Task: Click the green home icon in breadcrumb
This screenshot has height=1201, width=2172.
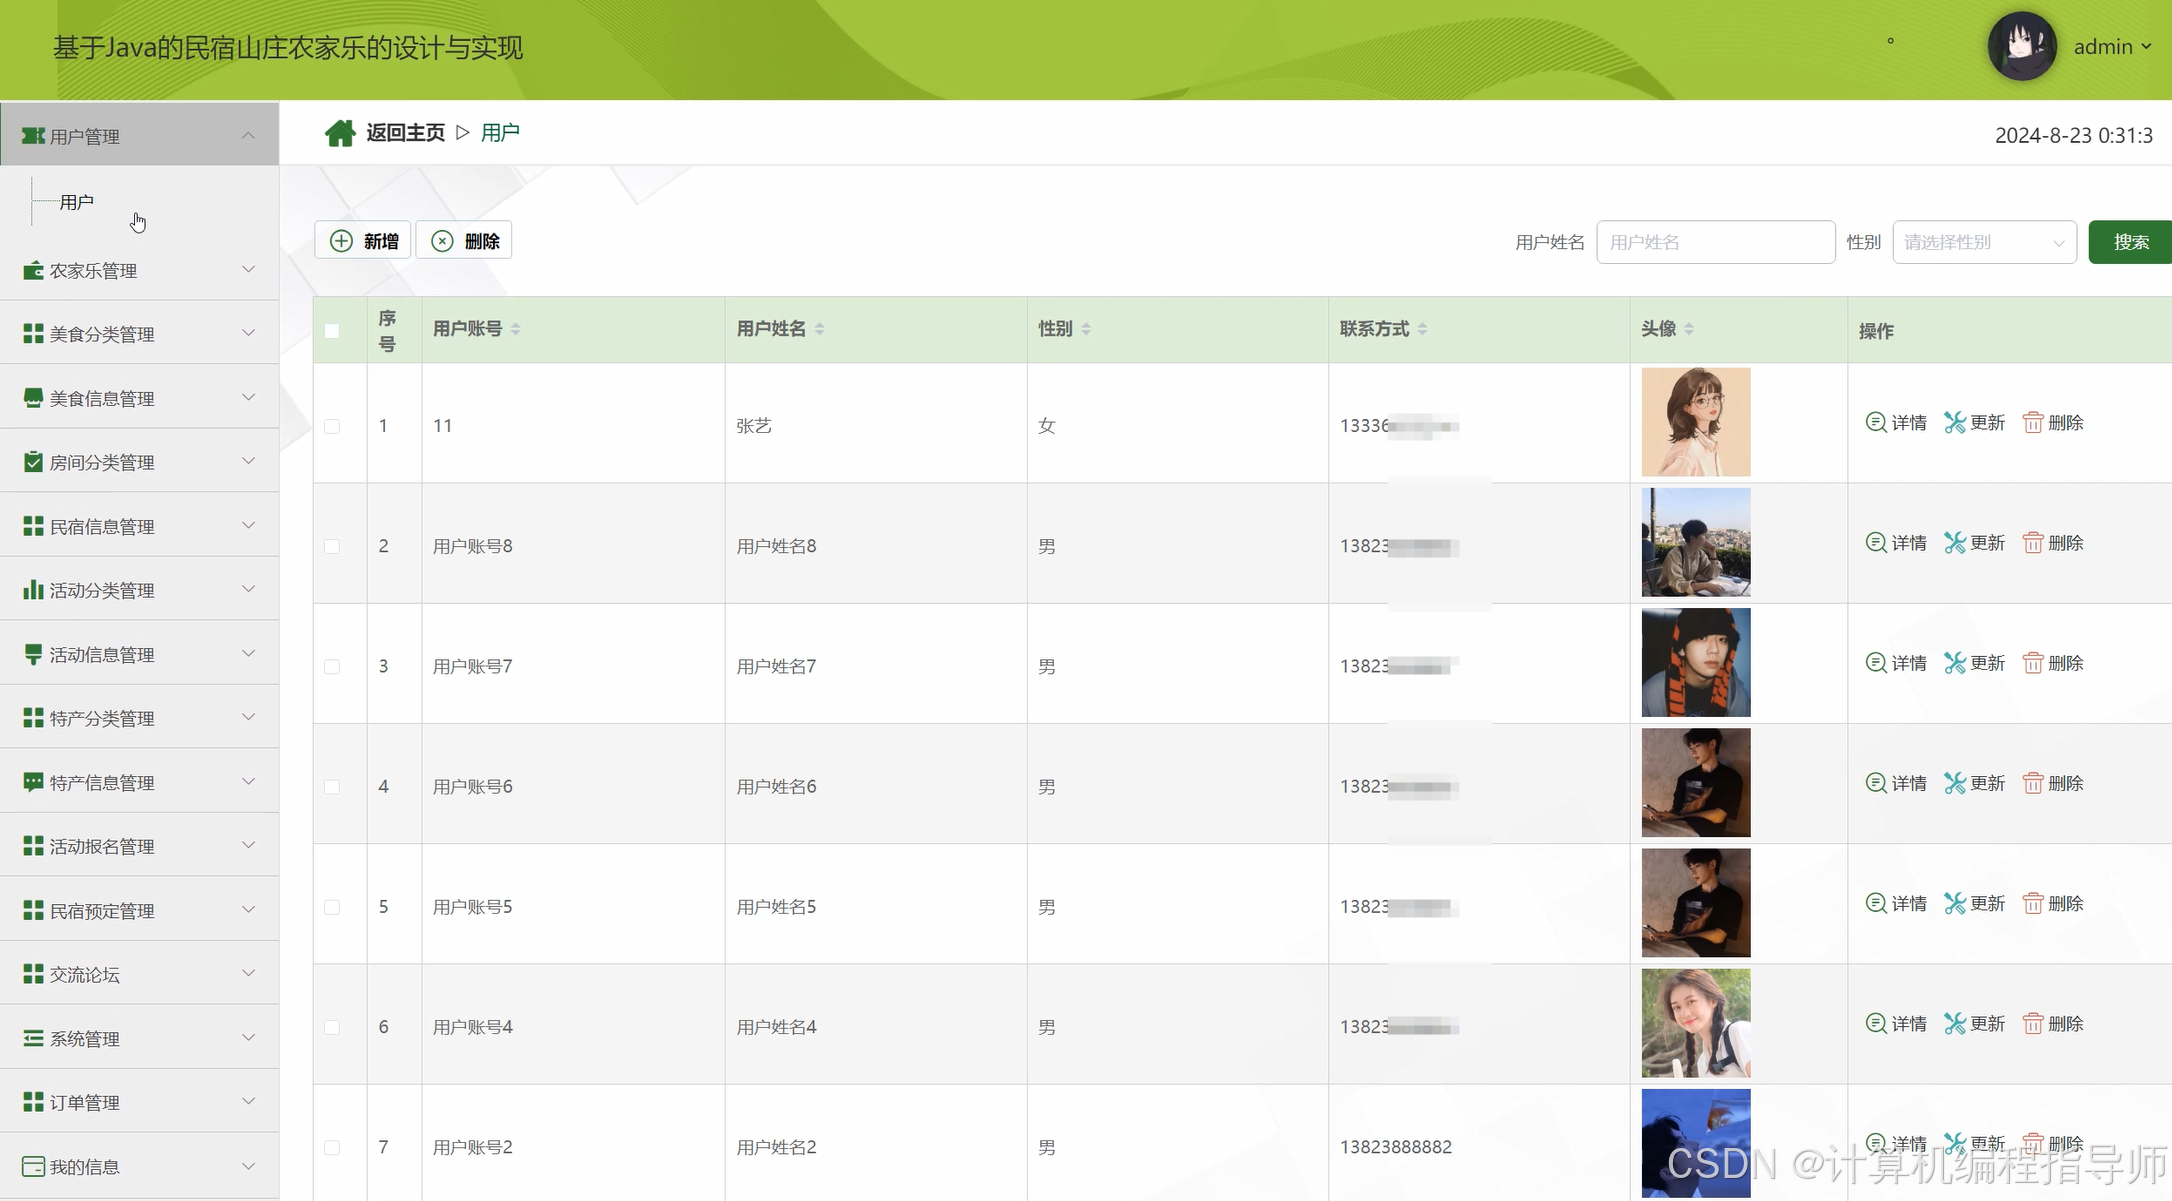Action: (x=340, y=133)
